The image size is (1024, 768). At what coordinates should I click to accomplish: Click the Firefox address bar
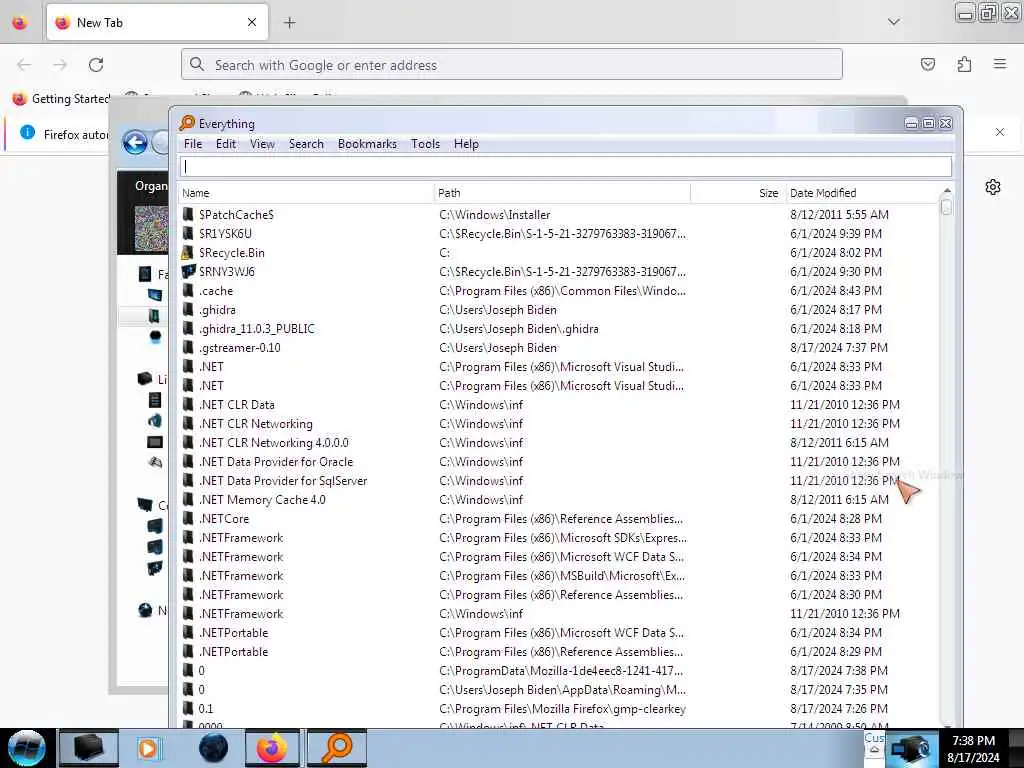[512, 65]
